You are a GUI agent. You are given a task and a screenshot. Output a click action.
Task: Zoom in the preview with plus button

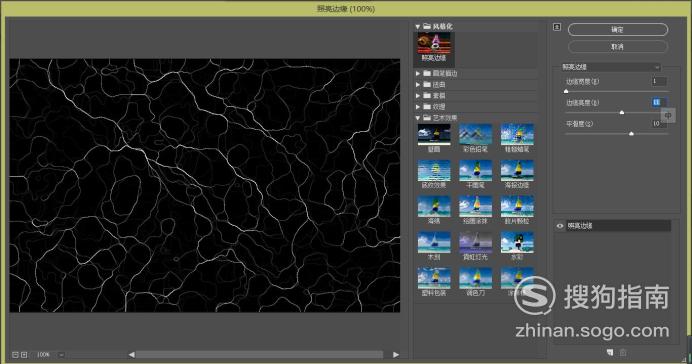pos(24,355)
